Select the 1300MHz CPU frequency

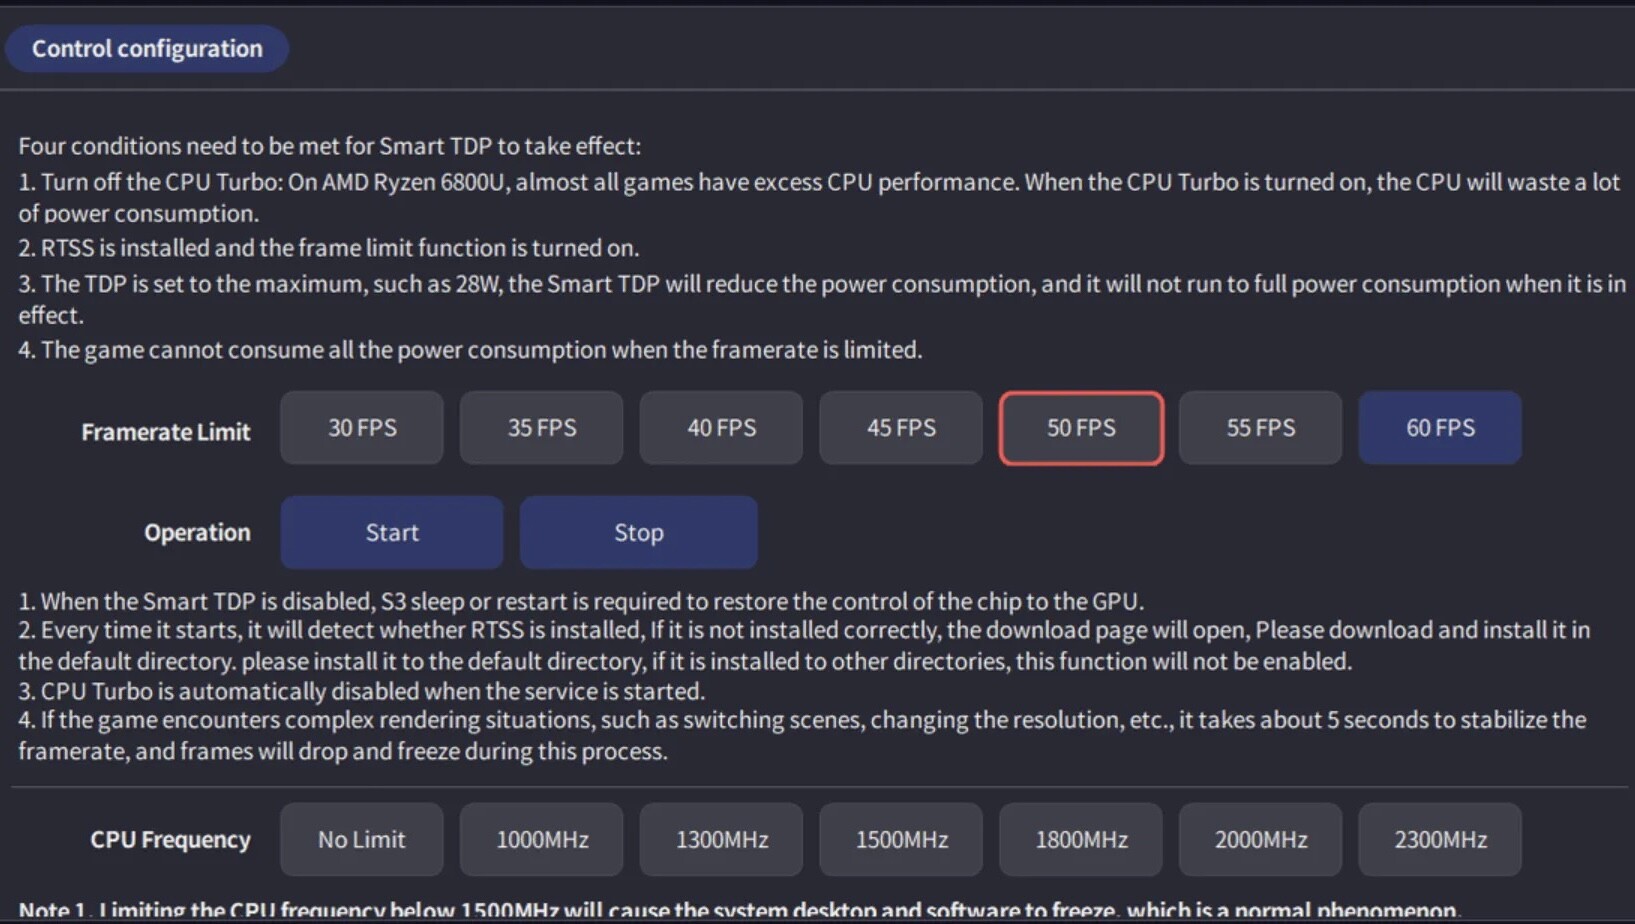(721, 840)
